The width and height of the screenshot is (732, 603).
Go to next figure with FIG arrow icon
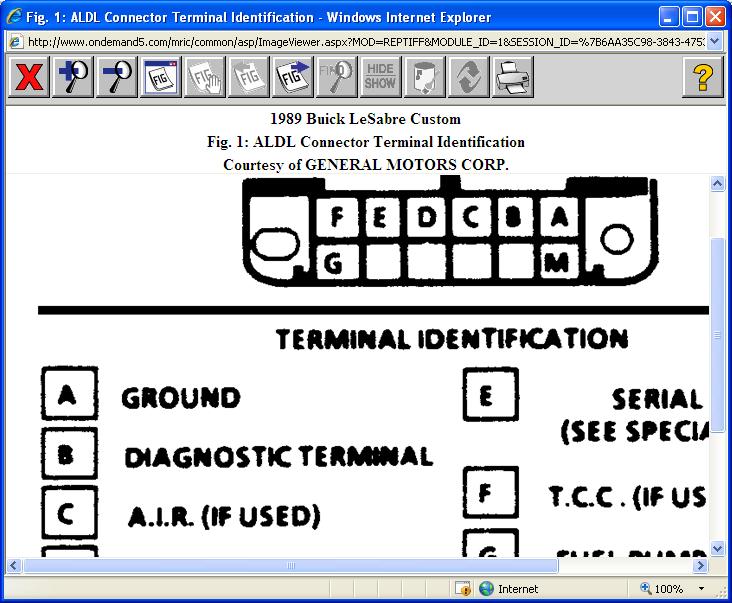point(292,77)
